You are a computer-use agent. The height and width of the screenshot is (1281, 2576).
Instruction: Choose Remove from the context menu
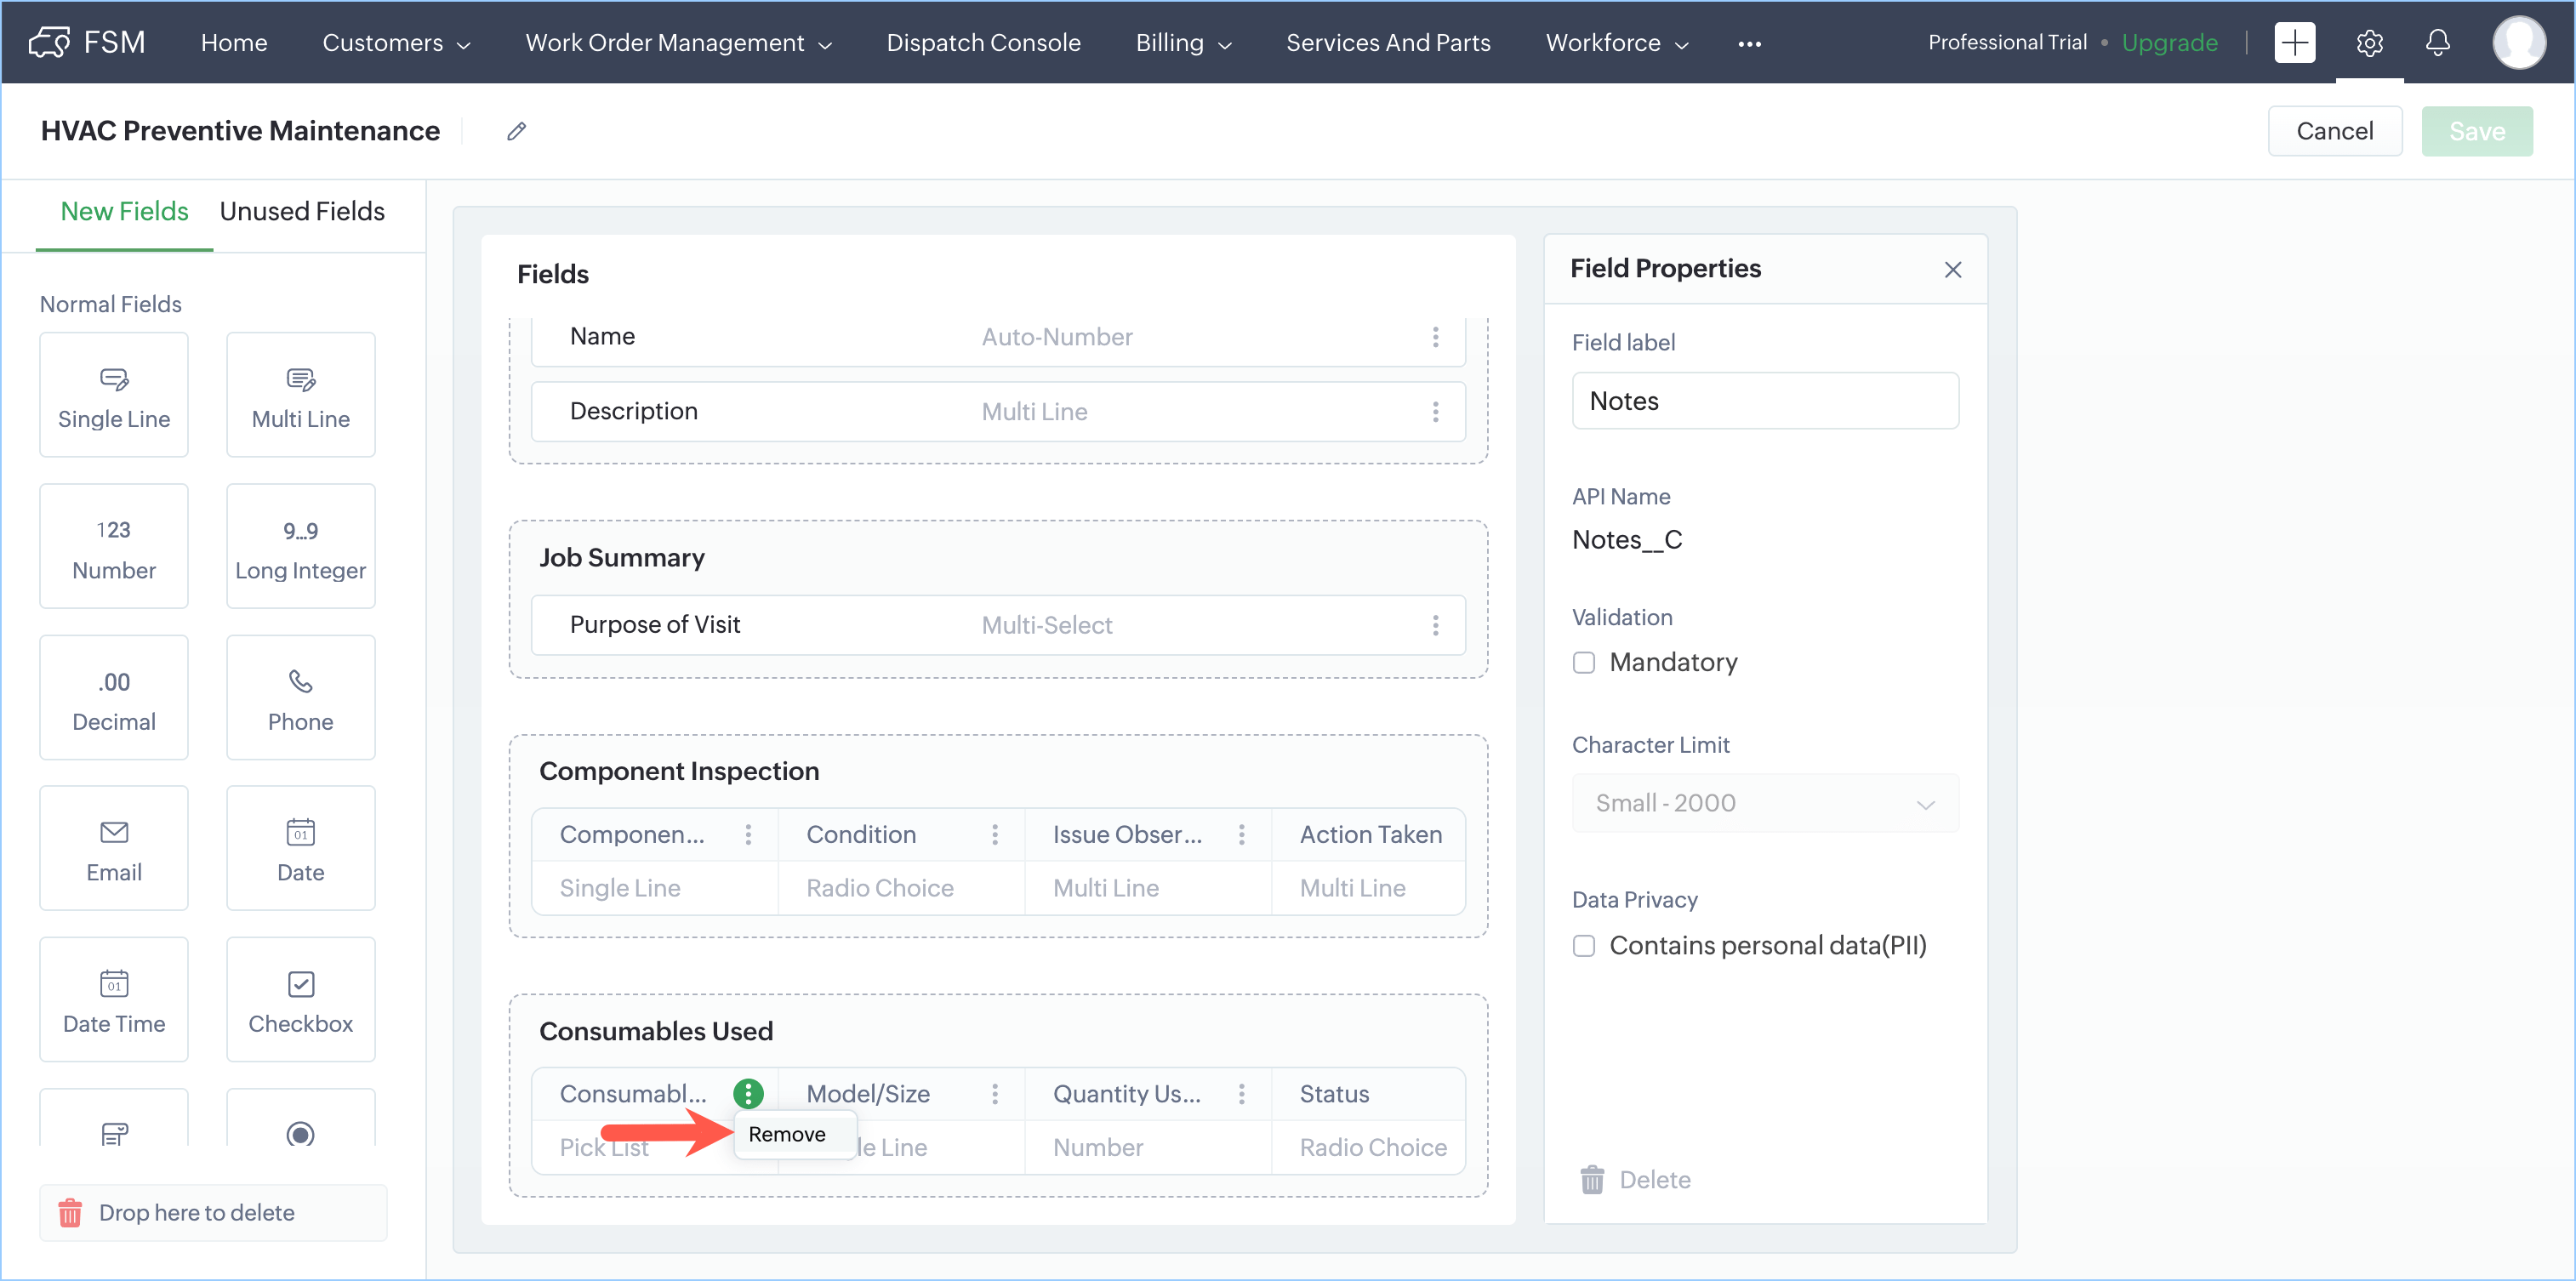coord(788,1134)
